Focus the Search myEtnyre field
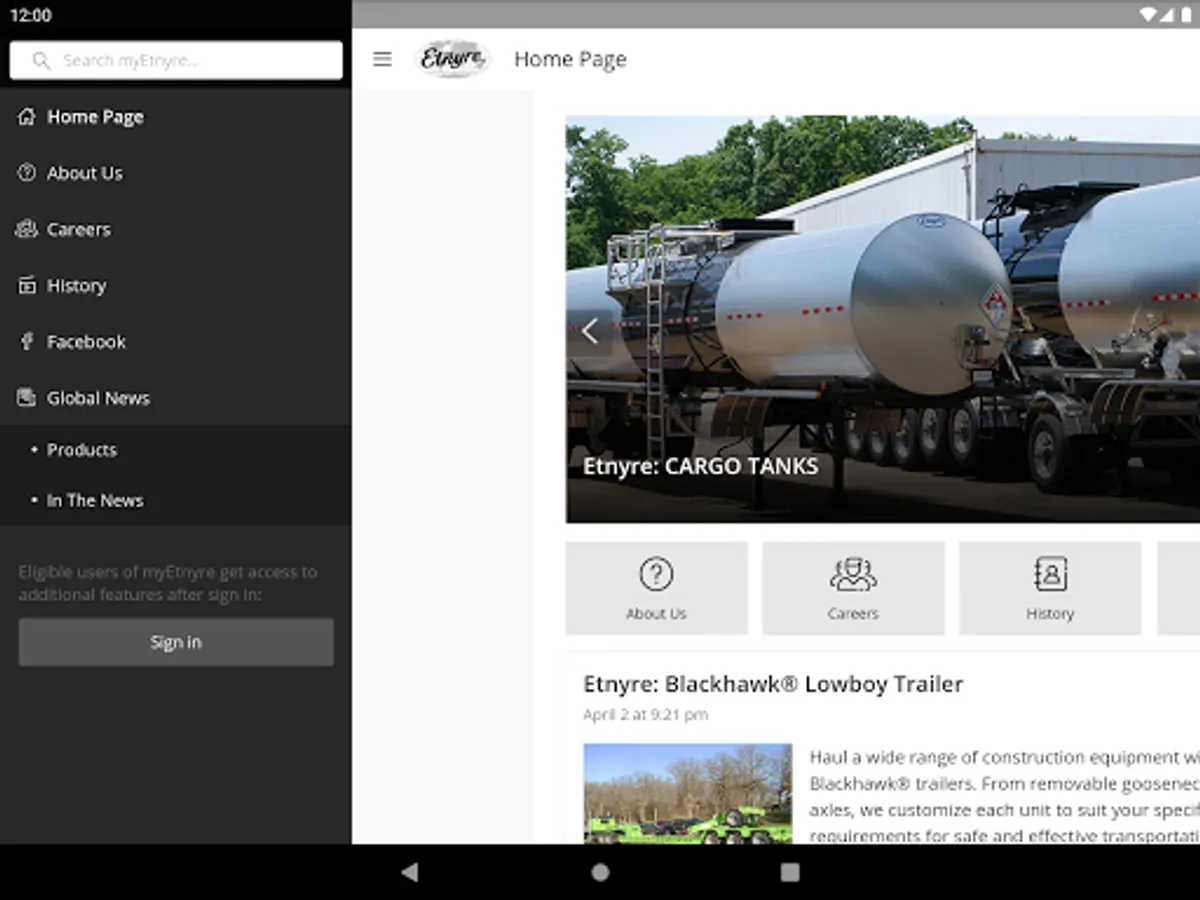1200x900 pixels. (176, 60)
